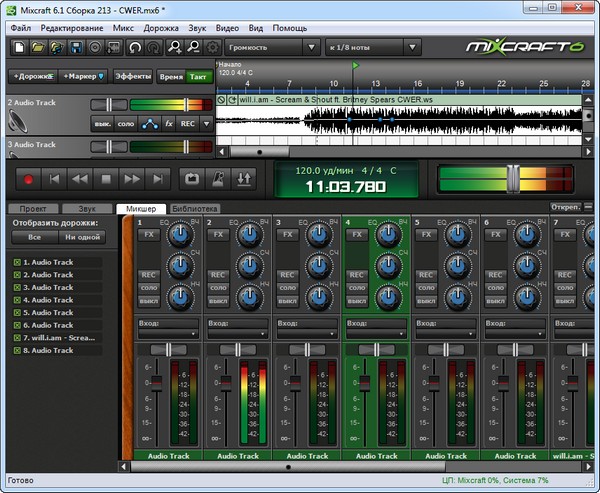The image size is (600, 493).
Task: Click 'Ни одной' button to hide tracks
Action: pos(83,238)
